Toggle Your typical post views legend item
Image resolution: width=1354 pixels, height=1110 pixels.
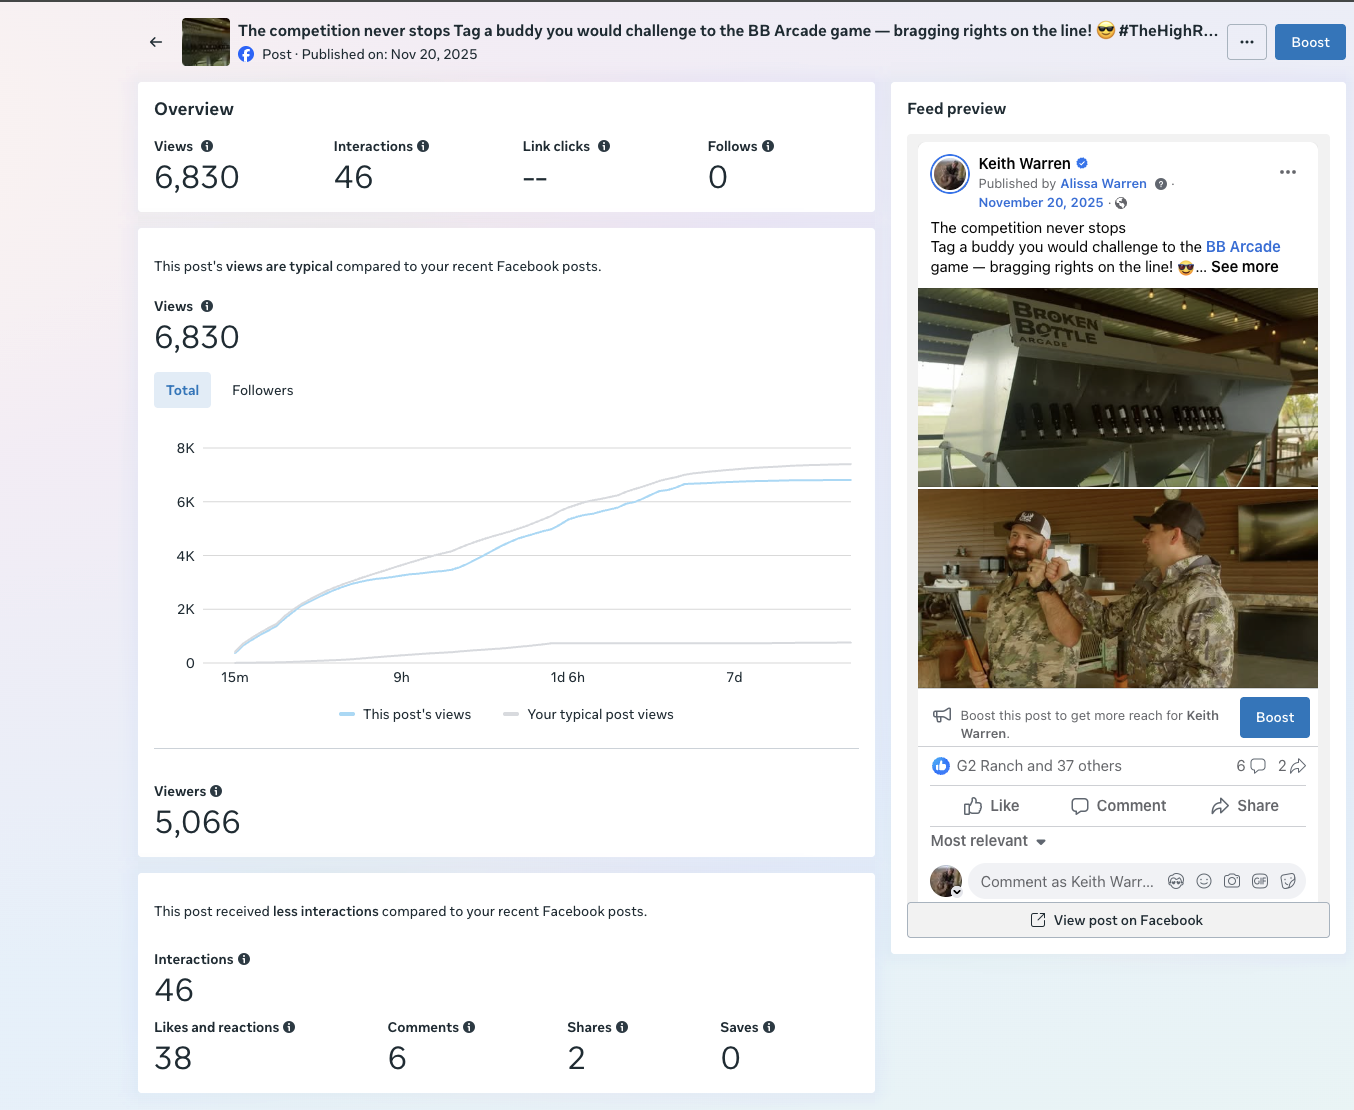[588, 714]
